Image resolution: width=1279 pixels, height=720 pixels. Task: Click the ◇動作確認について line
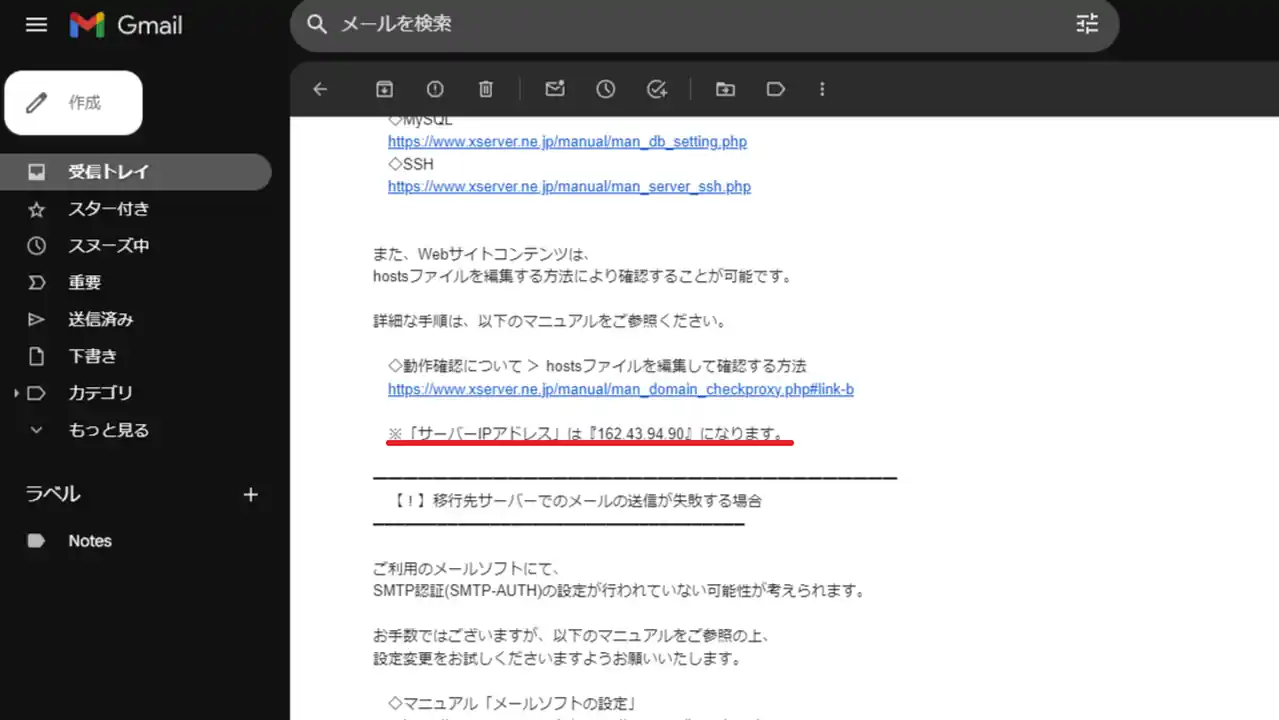(597, 367)
